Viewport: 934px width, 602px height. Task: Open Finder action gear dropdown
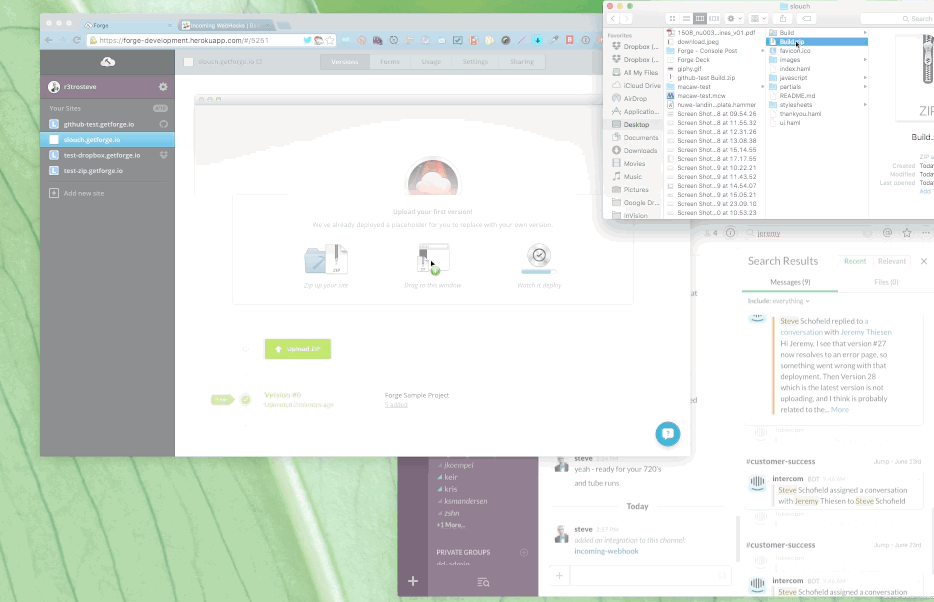(734, 18)
